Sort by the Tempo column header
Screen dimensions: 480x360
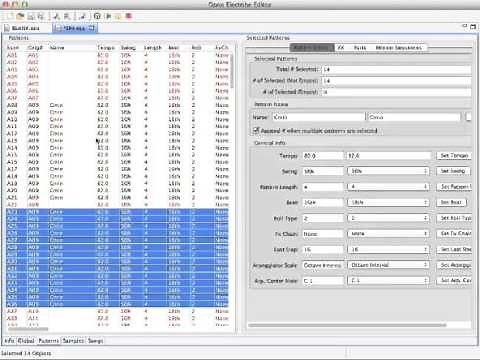106,48
